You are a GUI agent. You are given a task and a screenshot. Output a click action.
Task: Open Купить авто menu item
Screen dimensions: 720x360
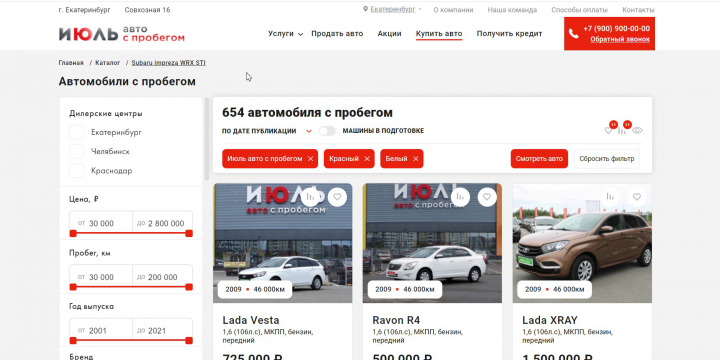coord(439,34)
